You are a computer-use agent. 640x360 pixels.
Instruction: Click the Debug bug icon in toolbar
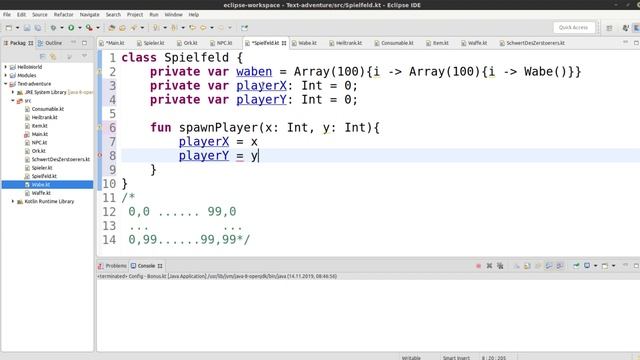(53, 28)
